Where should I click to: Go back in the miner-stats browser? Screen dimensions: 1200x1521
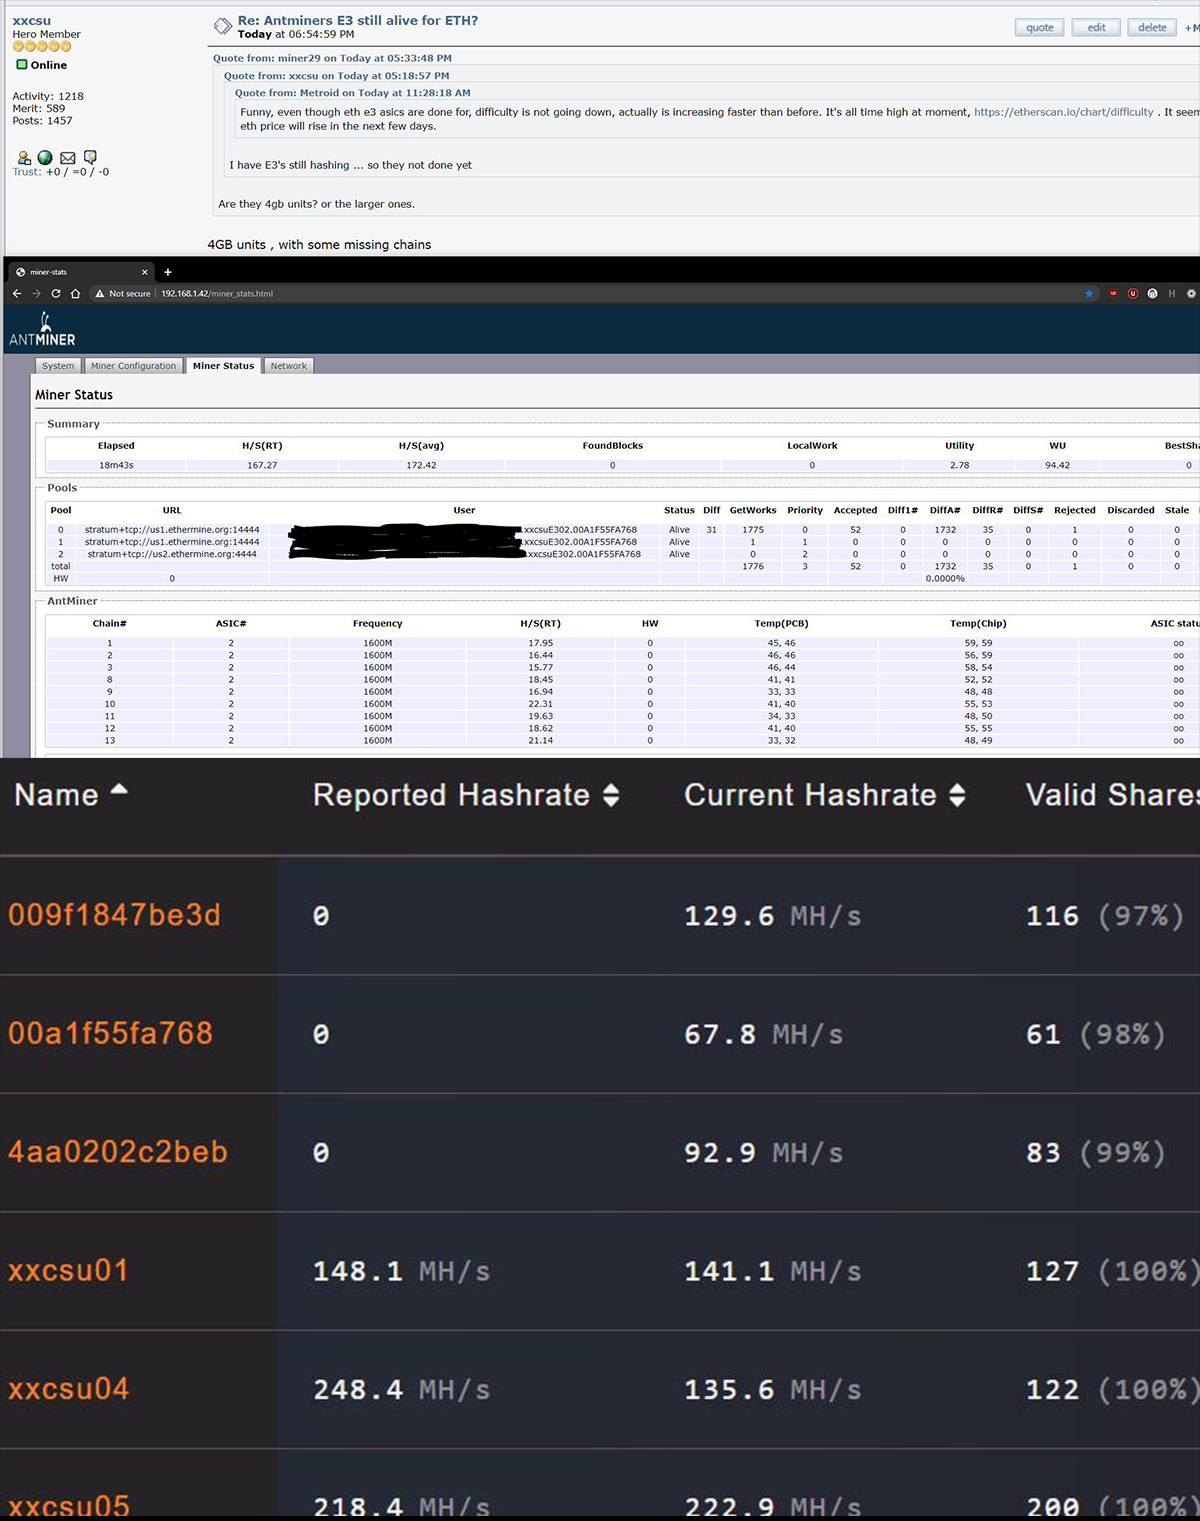pyautogui.click(x=17, y=294)
